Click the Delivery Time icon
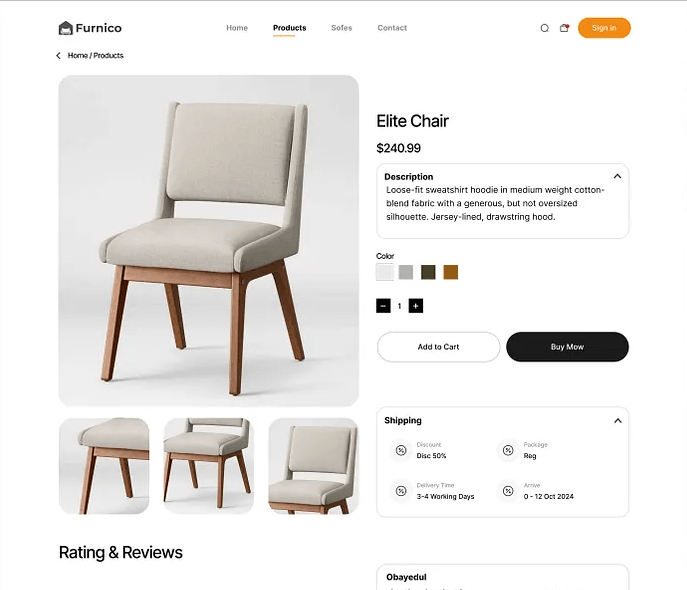 pos(401,491)
